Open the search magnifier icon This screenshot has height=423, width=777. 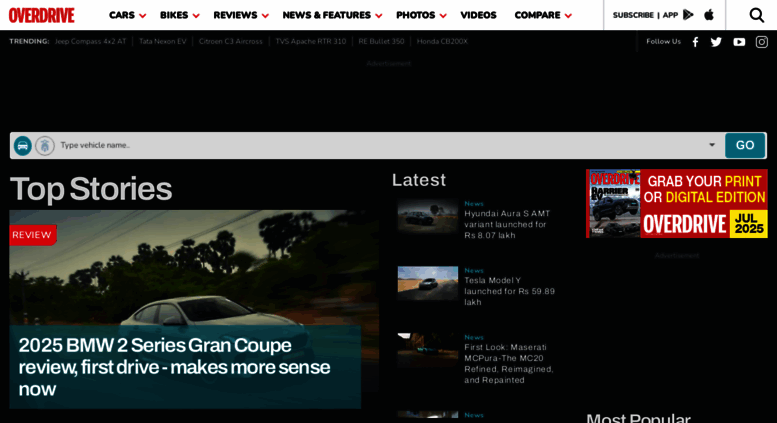tap(756, 15)
